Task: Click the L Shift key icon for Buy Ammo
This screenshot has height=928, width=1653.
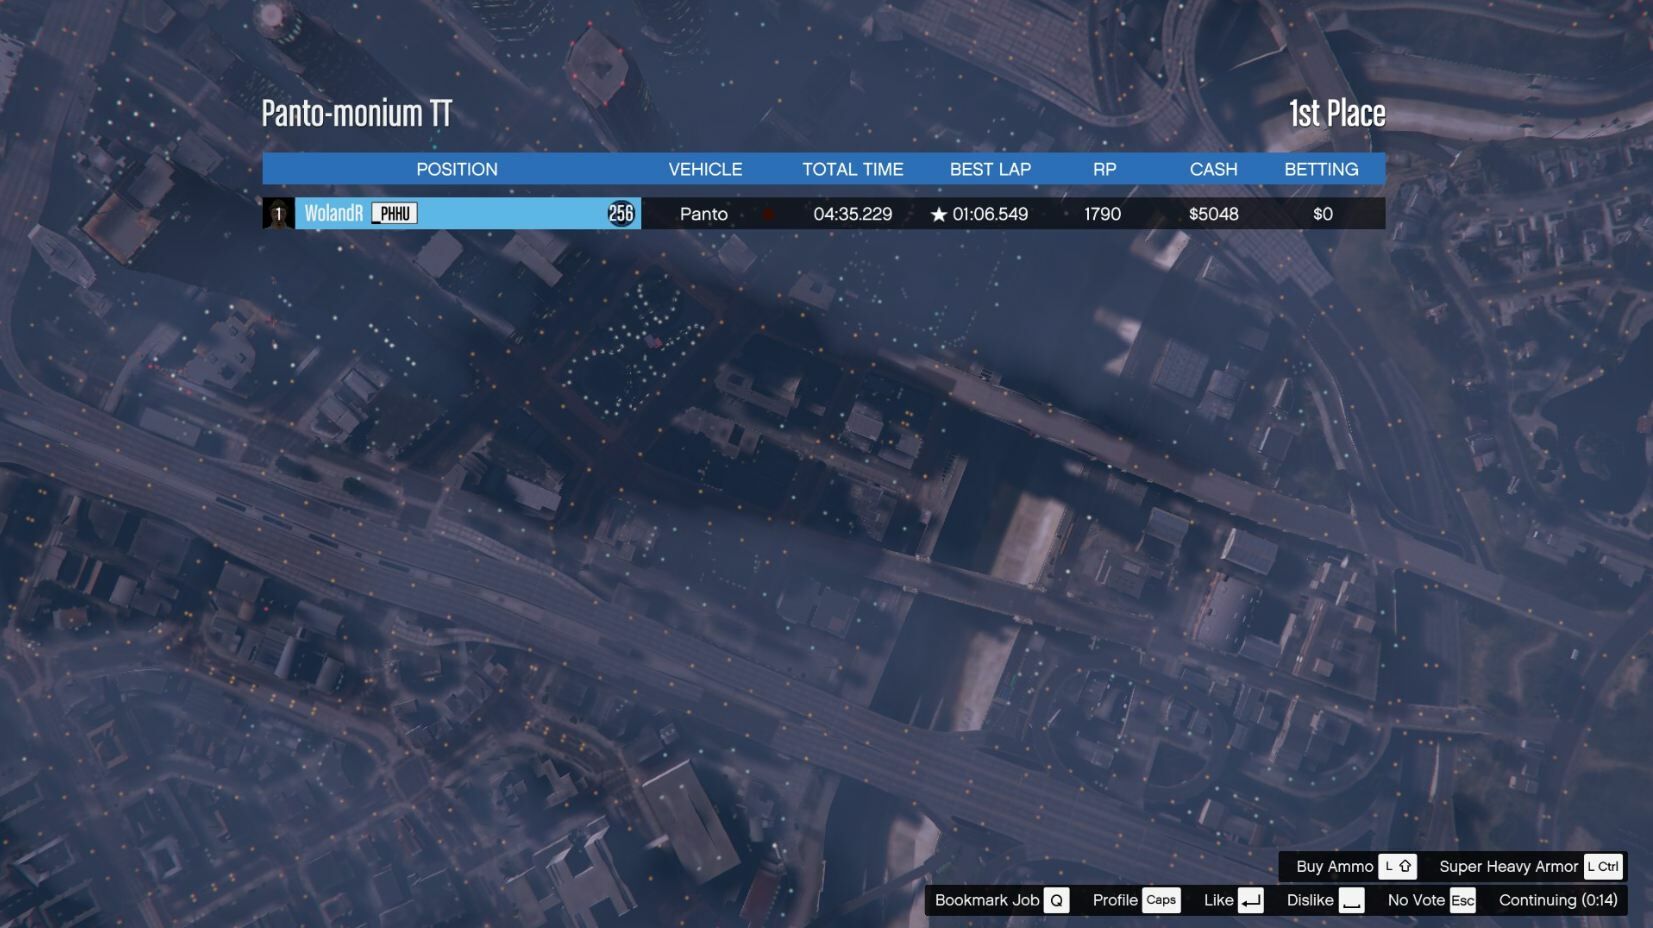Action: [1397, 866]
